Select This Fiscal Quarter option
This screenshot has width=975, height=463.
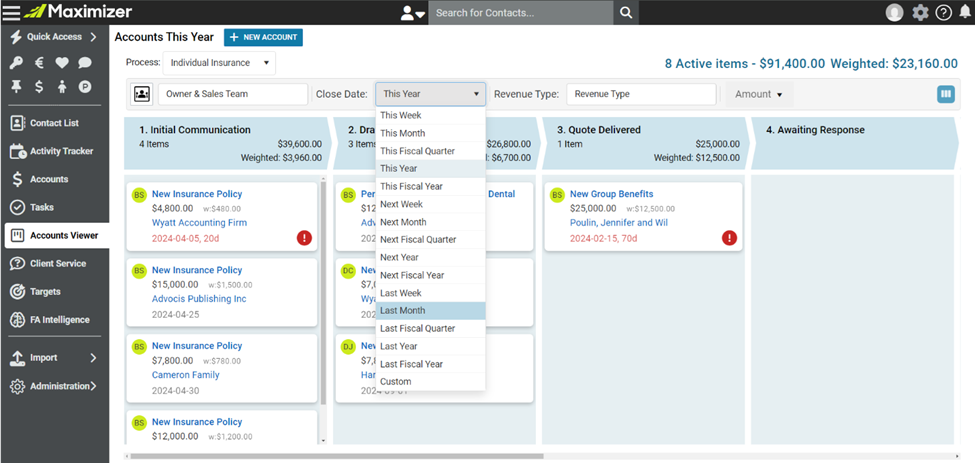430,151
